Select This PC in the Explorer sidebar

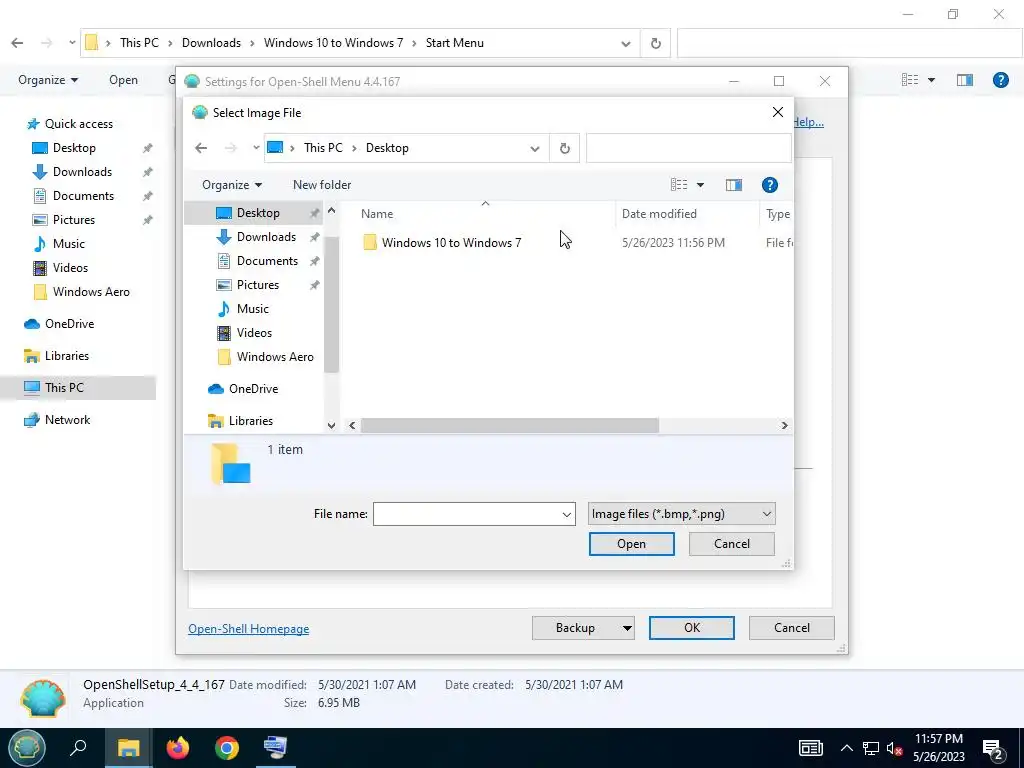pyautogui.click(x=64, y=388)
